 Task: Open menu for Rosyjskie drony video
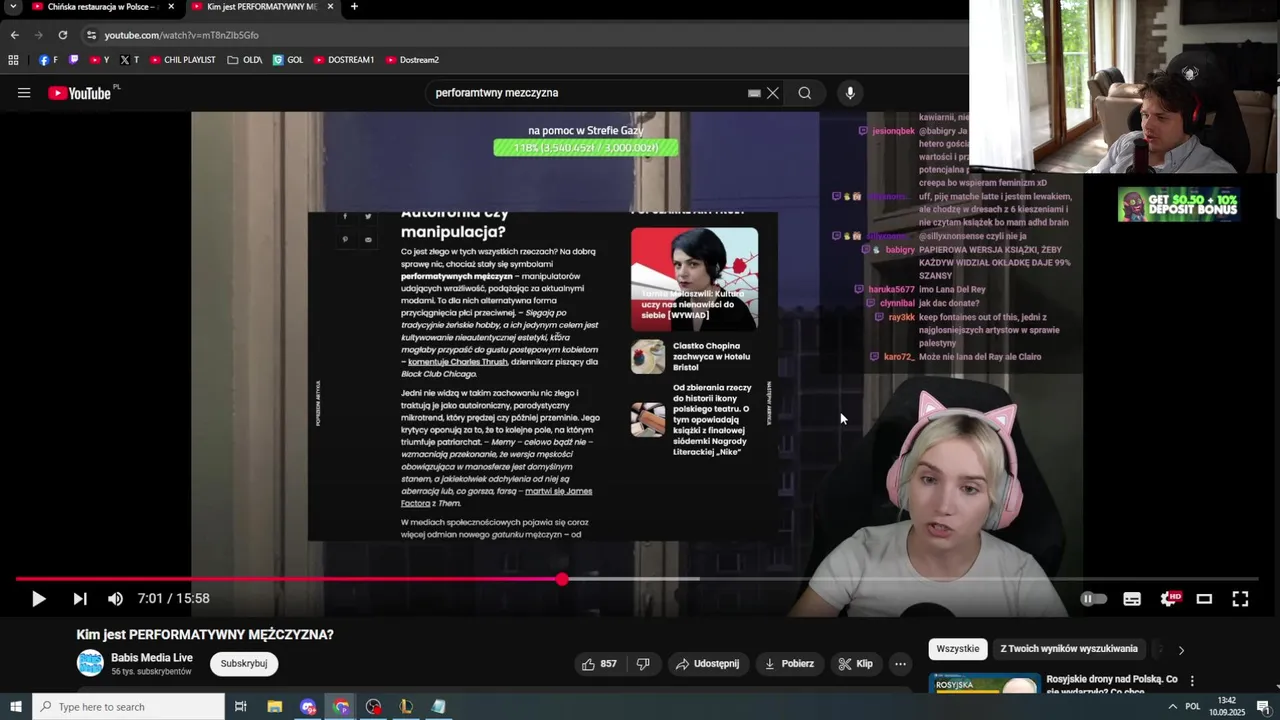click(x=1192, y=681)
